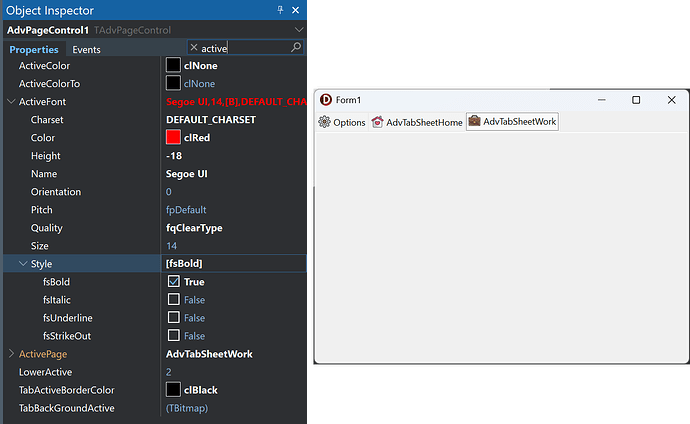This screenshot has height=424, width=690.
Task: Enable the fsItalic checkbox
Action: 174,300
